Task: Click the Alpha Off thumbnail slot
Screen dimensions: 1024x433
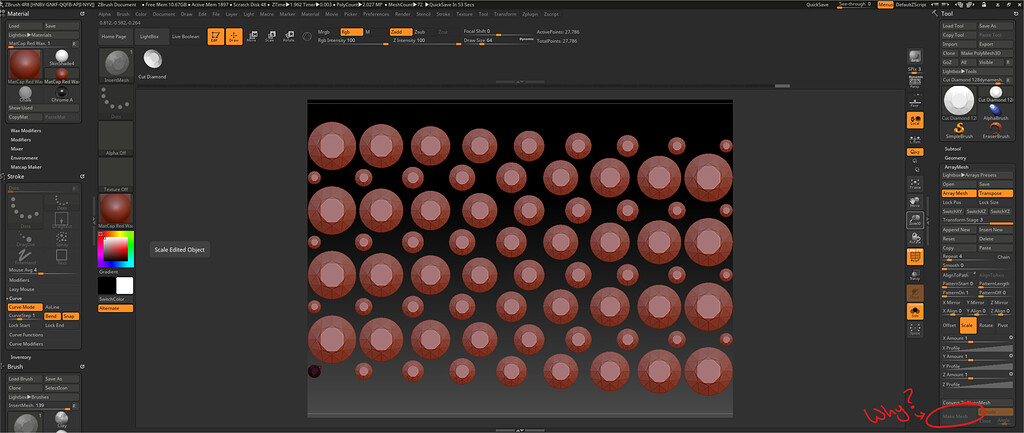Action: coord(116,140)
